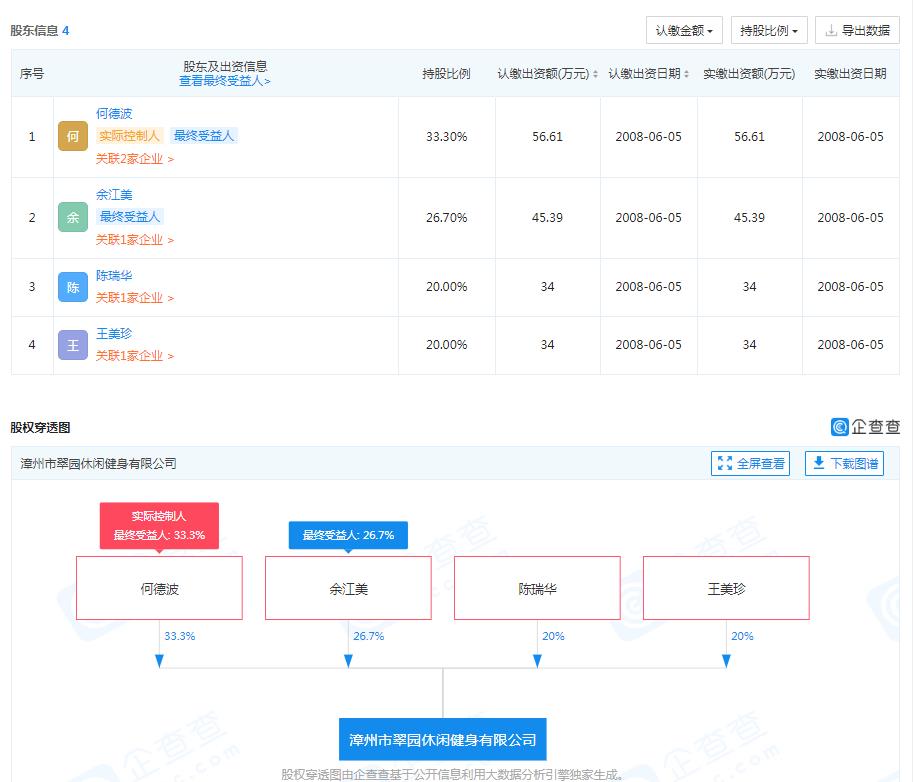This screenshot has width=913, height=782.
Task: Click shareholder name 陈瑞华
Action: coord(115,275)
